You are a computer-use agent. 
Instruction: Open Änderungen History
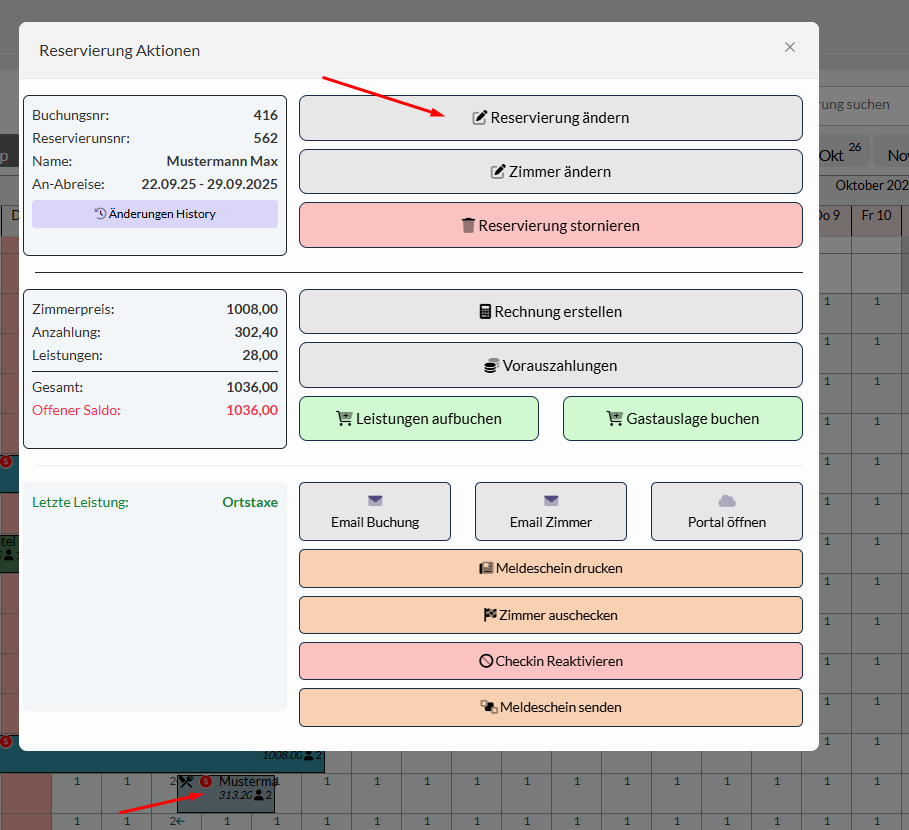click(x=155, y=214)
